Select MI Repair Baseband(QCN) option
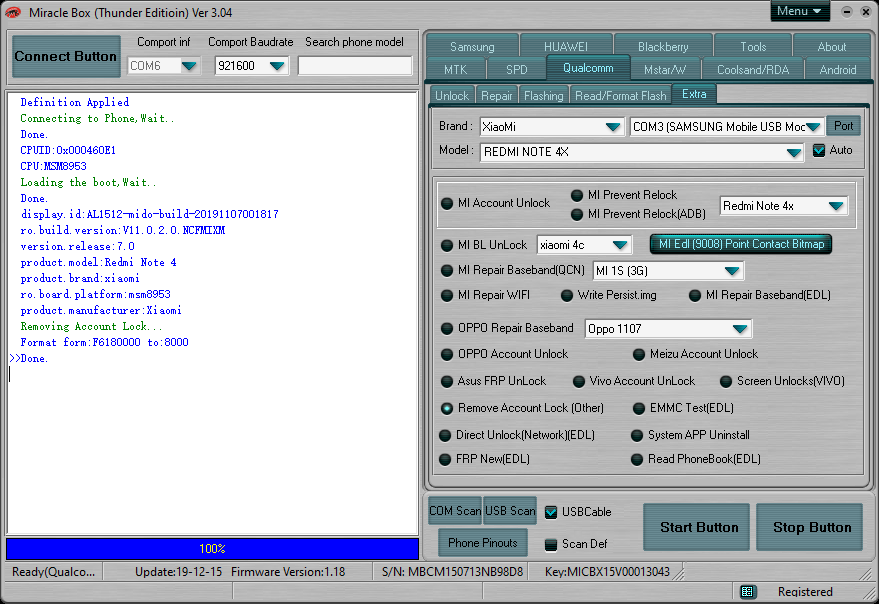 point(447,270)
